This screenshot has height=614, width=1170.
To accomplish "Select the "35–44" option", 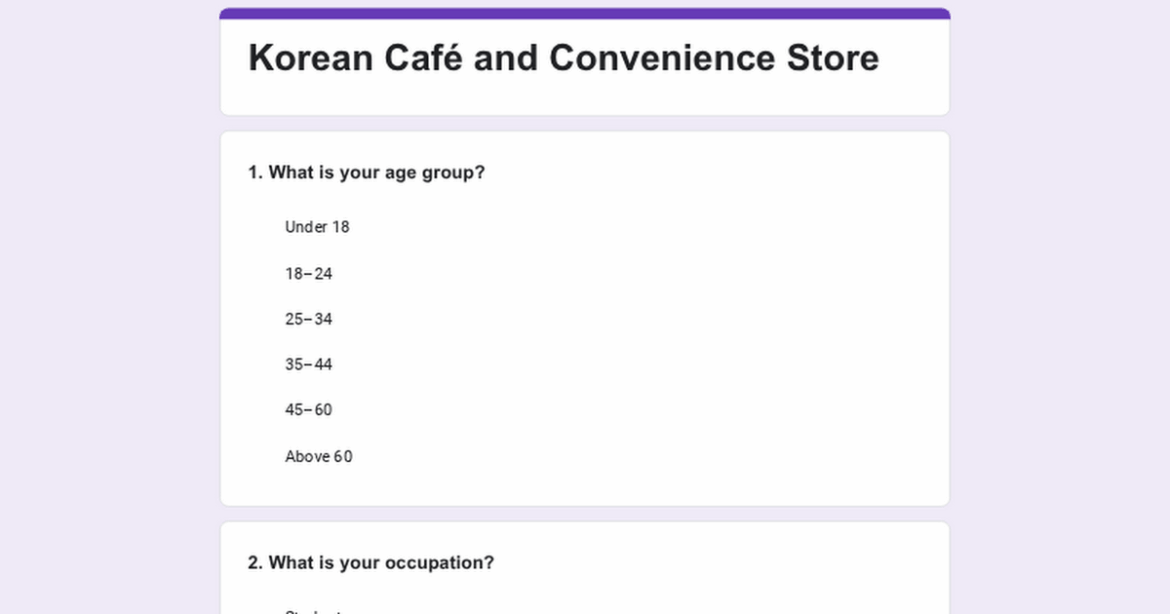I will coord(308,364).
